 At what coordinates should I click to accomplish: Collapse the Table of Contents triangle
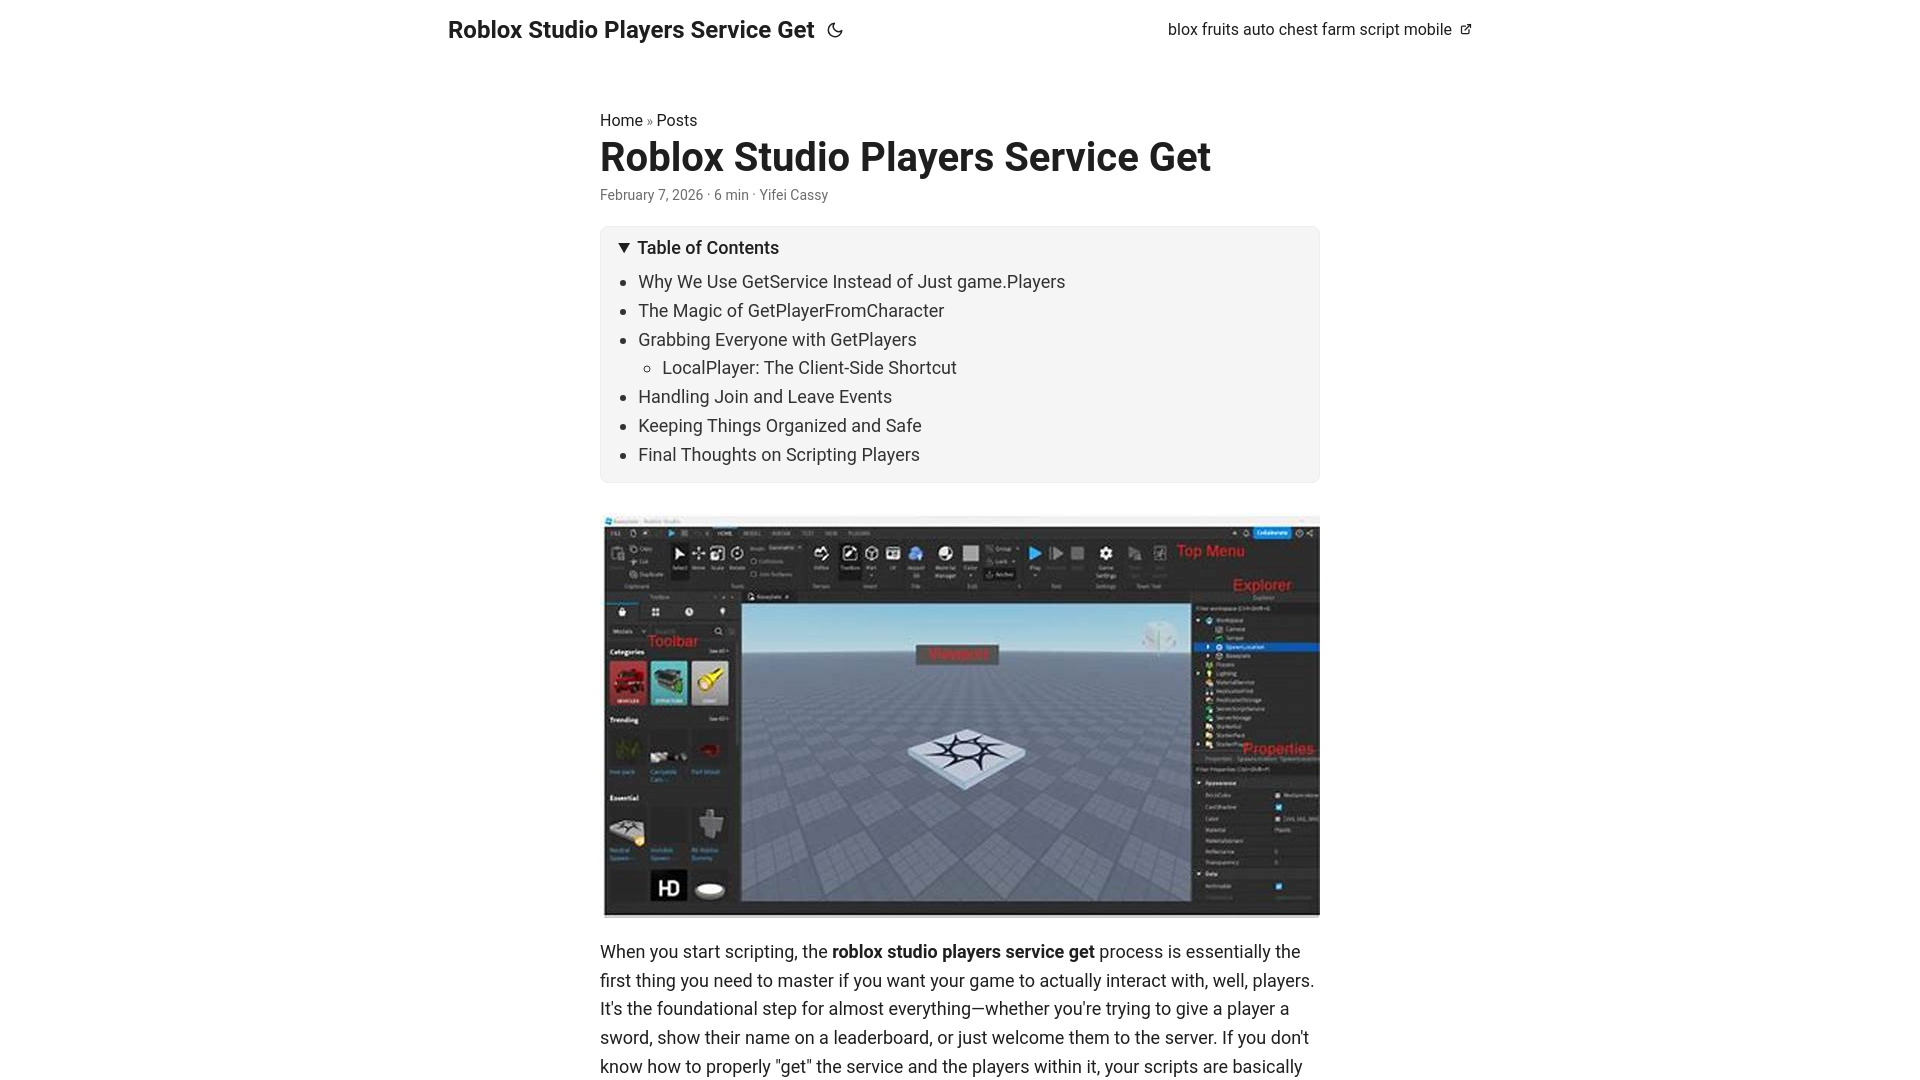pos(624,247)
